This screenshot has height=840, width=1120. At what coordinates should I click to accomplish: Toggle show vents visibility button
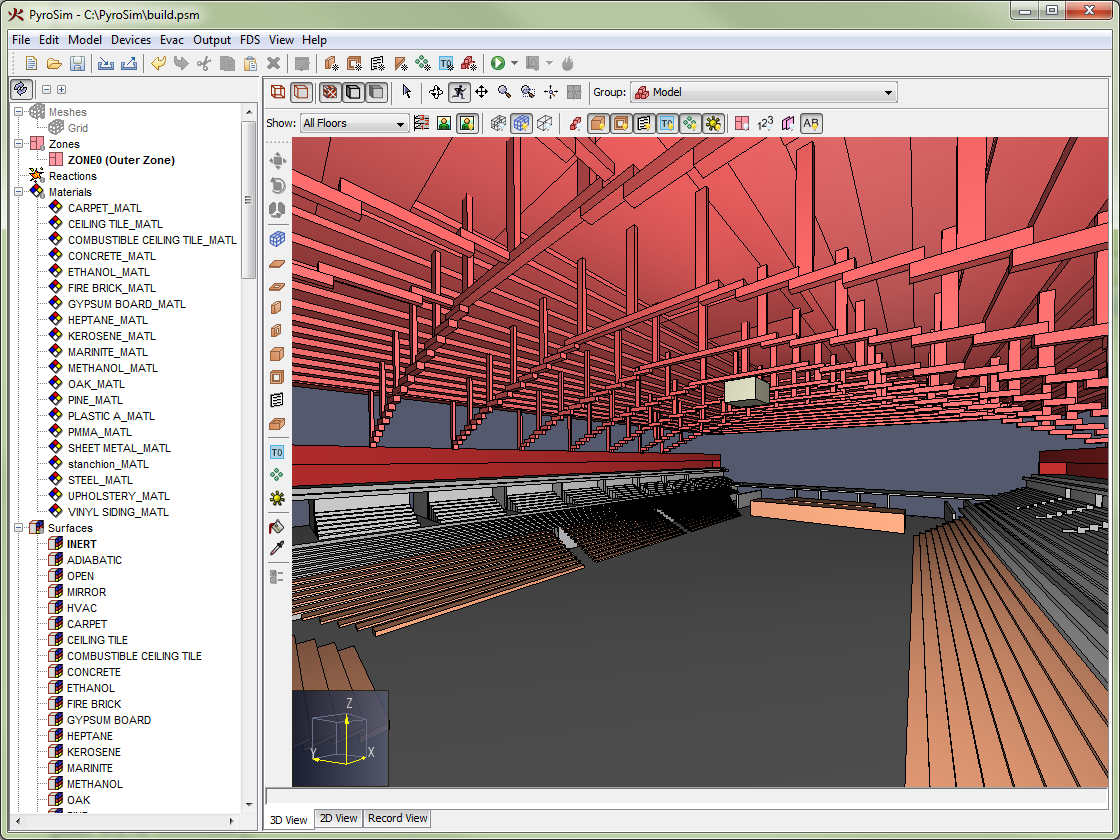coord(644,123)
